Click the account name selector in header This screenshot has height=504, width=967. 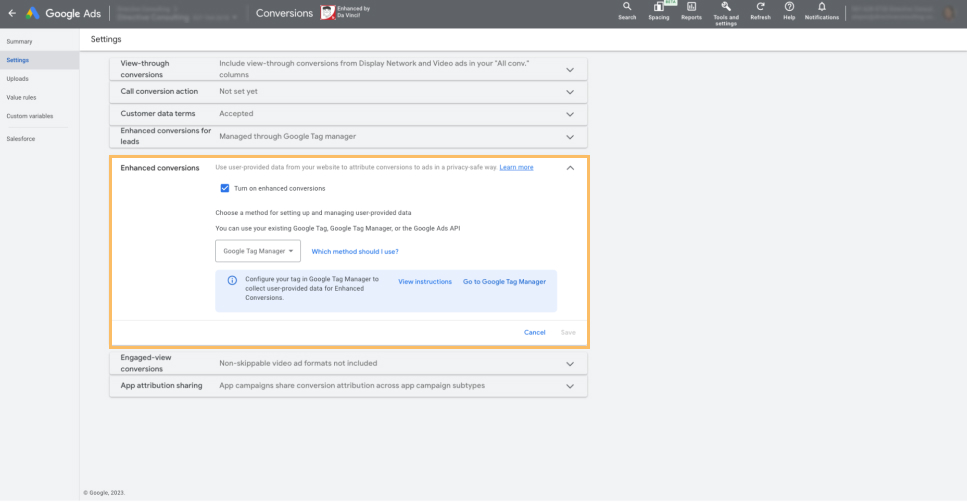(177, 14)
